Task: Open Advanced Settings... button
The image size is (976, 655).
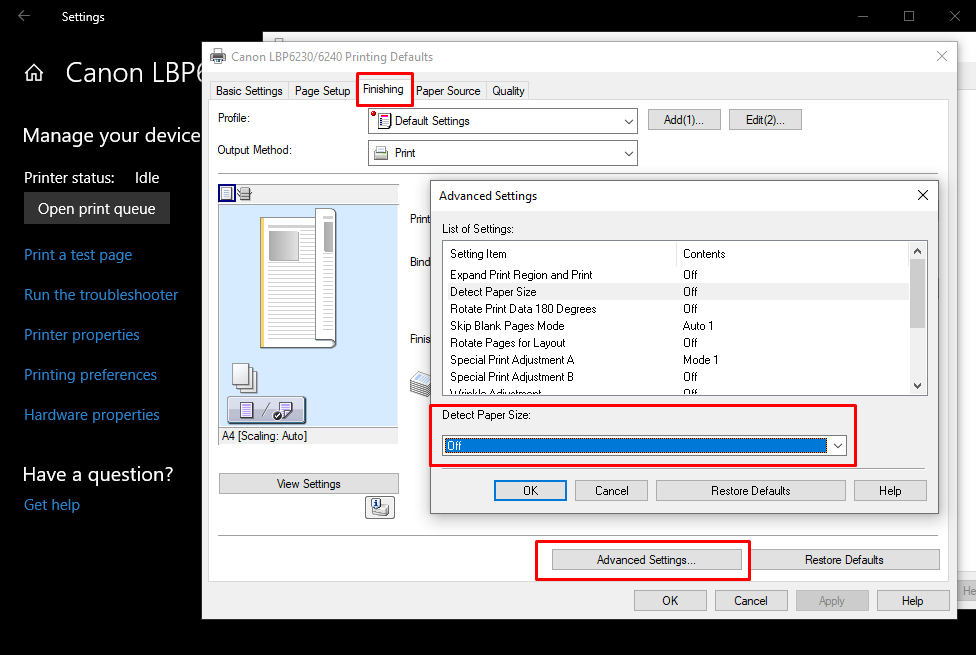Action: (646, 560)
